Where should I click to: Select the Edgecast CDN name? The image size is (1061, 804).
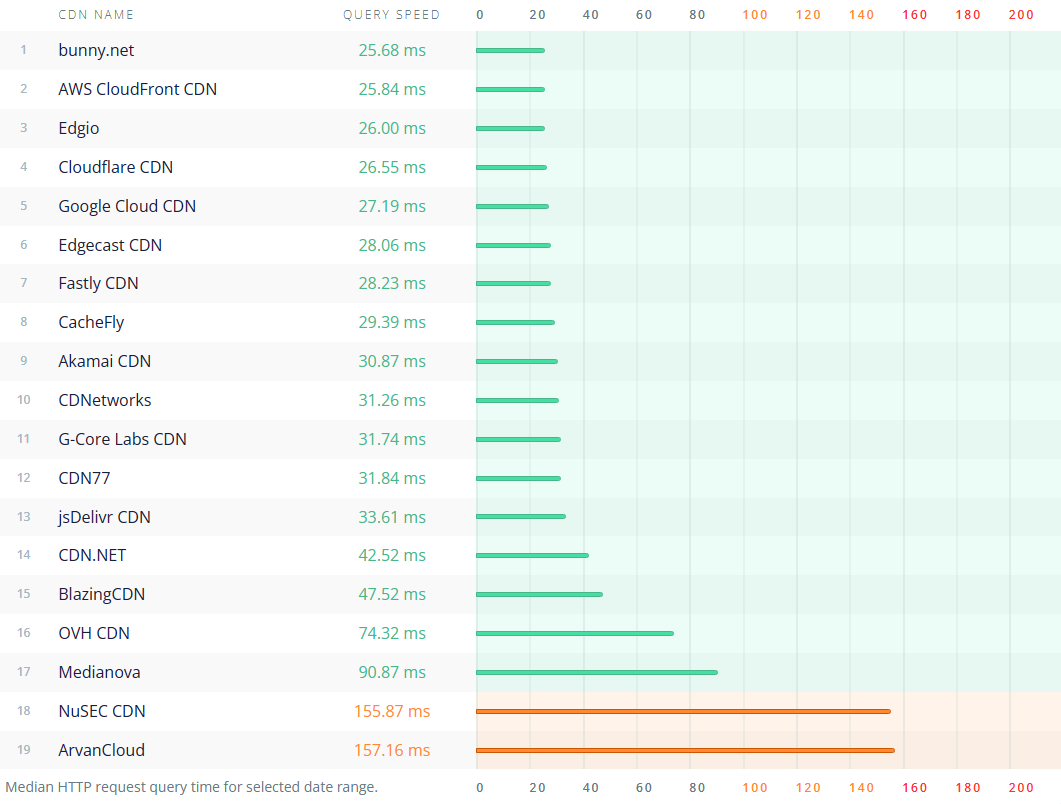(x=110, y=245)
